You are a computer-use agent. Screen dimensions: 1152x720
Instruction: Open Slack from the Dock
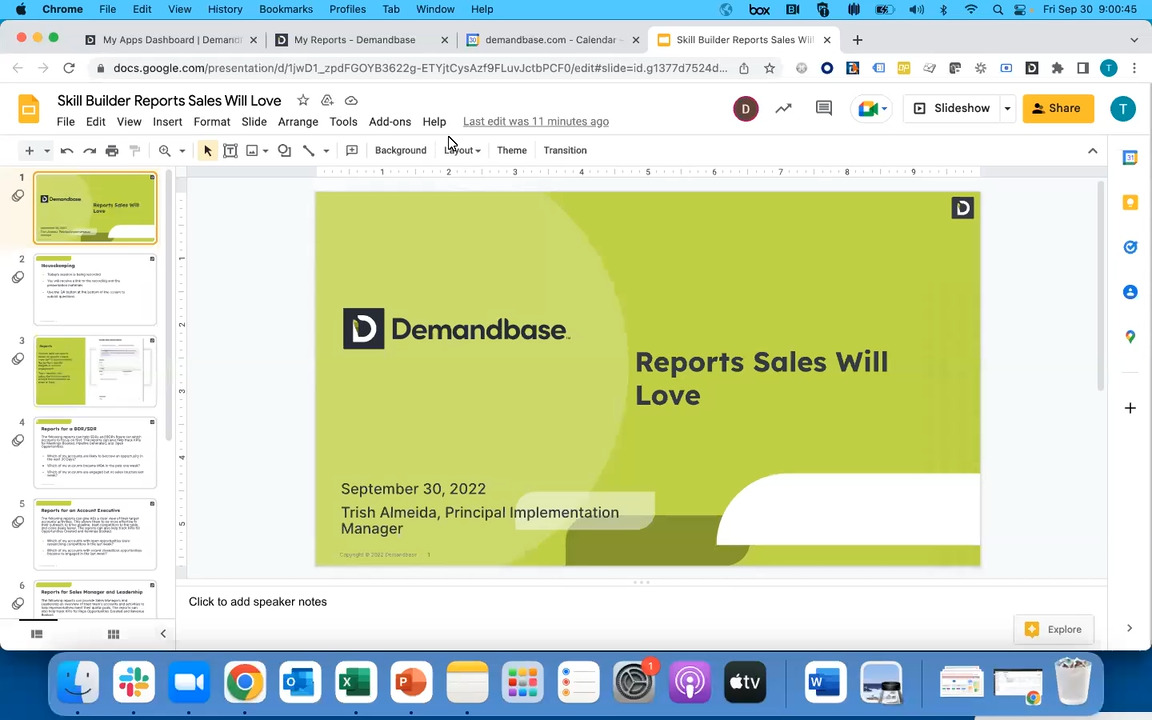pos(134,683)
